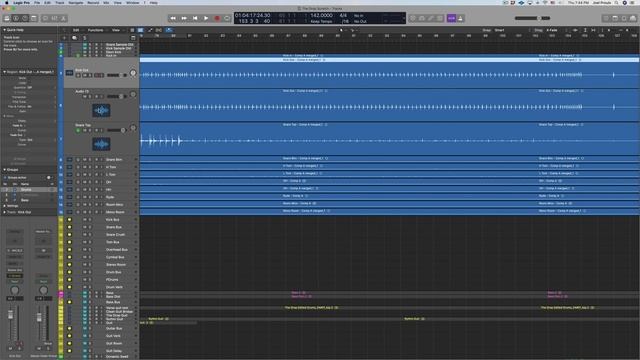Image resolution: width=640 pixels, height=360 pixels.
Task: Show the Toolbar via control bar button
Action: tap(34, 18)
